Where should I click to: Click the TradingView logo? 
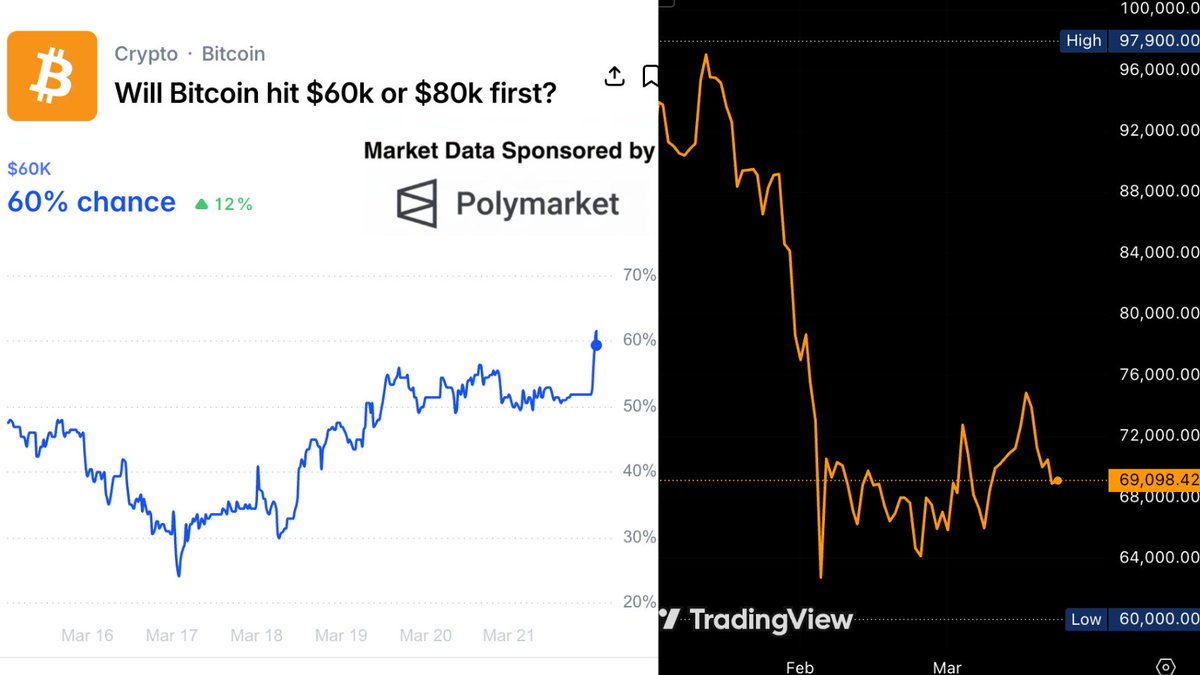coord(757,620)
